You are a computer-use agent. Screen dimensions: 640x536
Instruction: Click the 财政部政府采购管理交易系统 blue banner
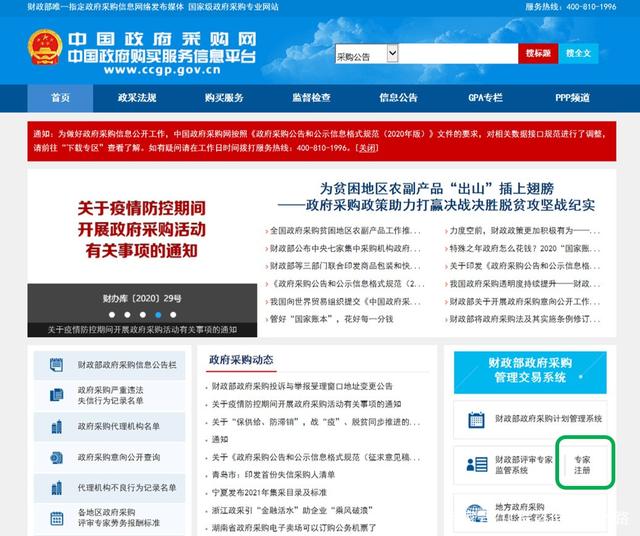pos(530,372)
